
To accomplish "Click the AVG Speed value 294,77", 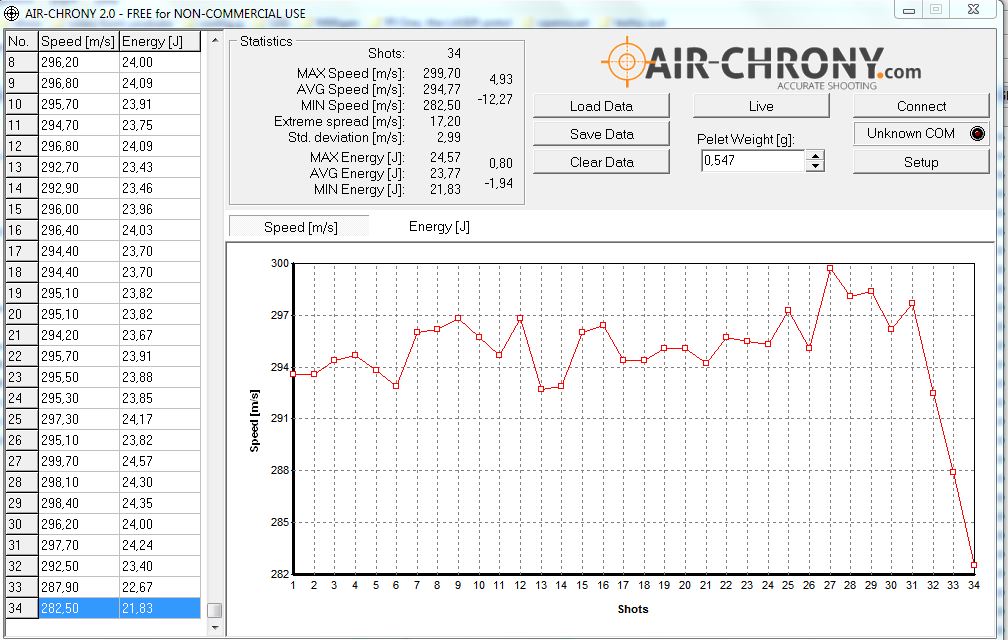I will [x=442, y=89].
